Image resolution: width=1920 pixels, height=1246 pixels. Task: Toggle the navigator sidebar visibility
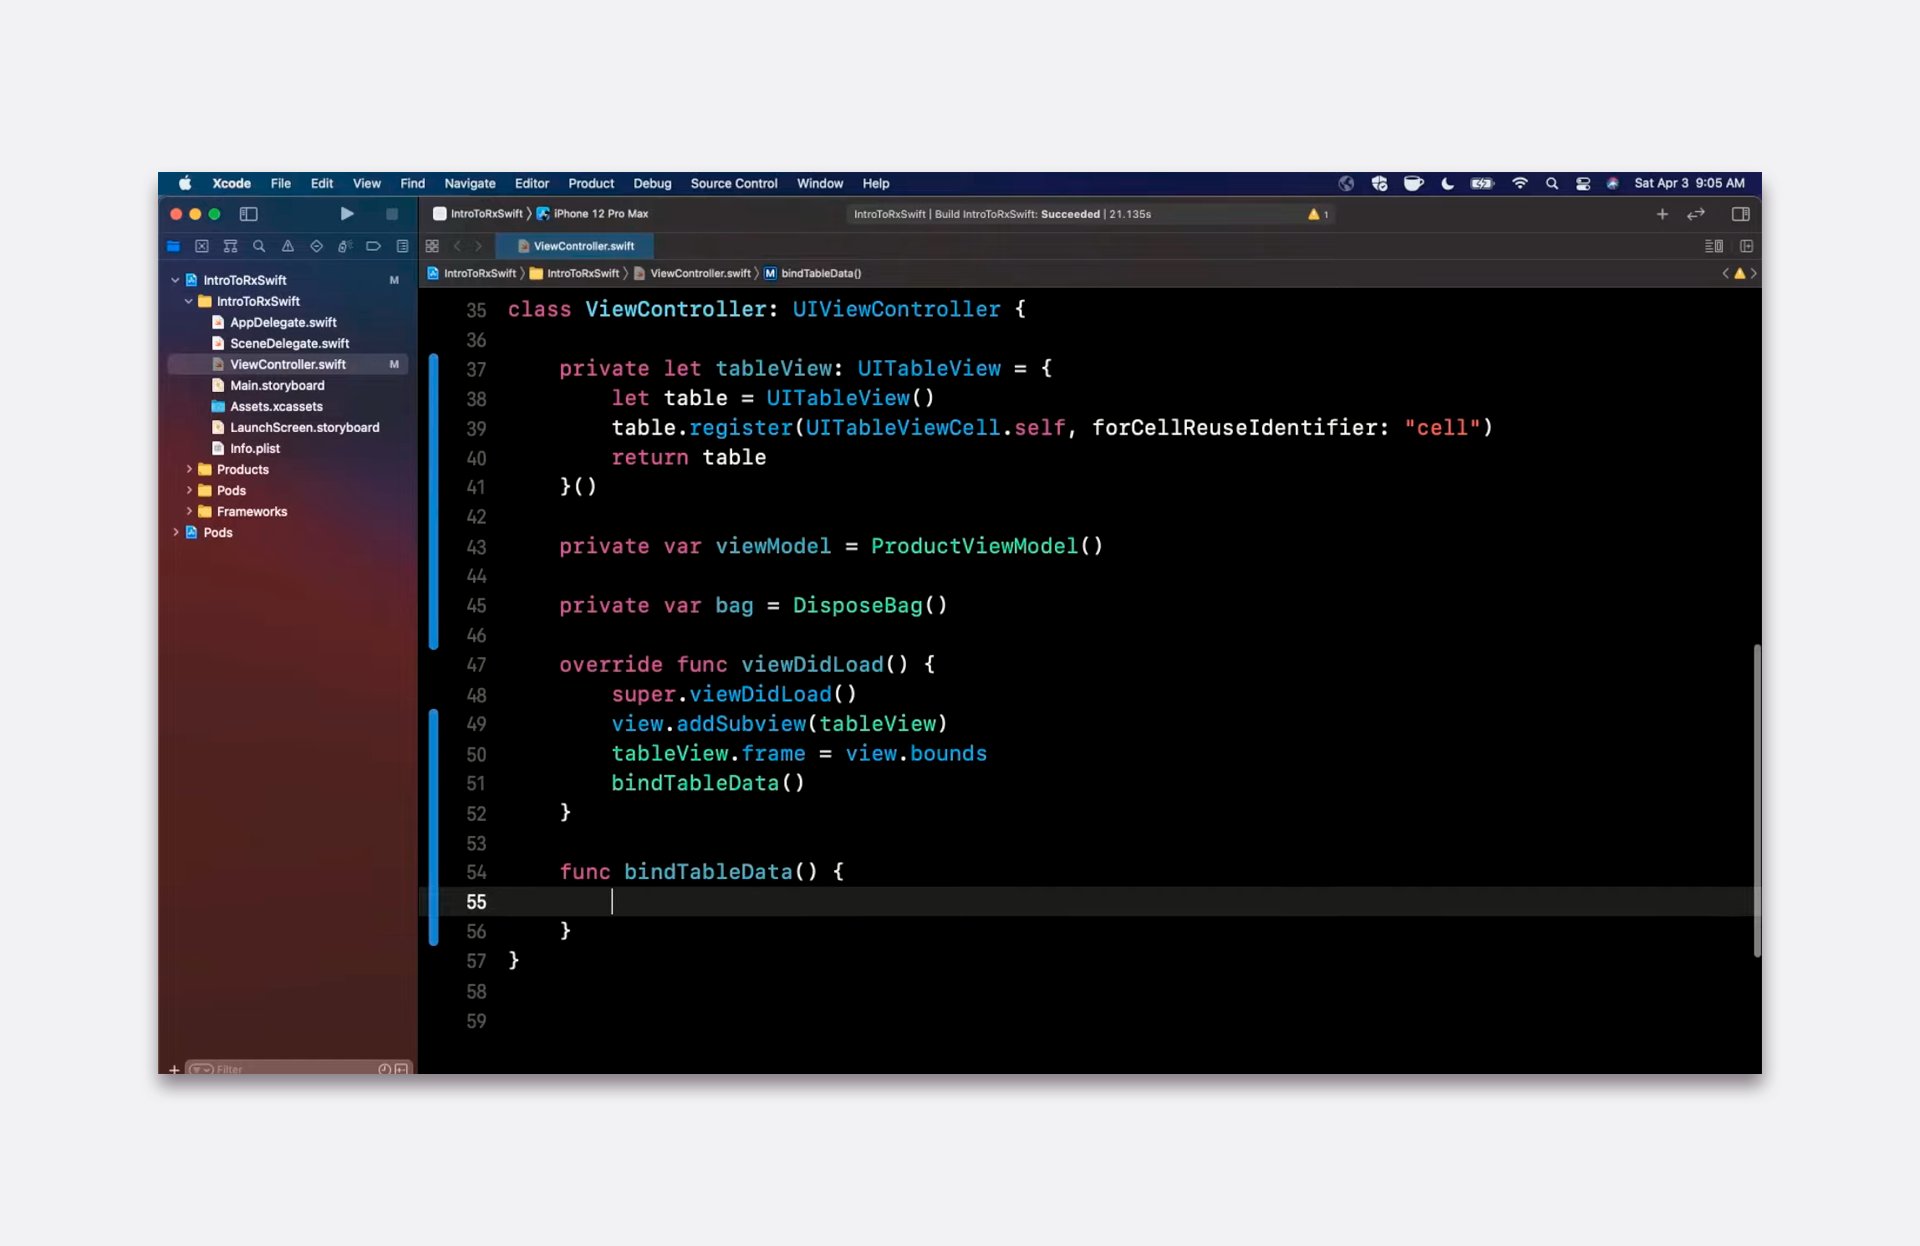pos(249,214)
